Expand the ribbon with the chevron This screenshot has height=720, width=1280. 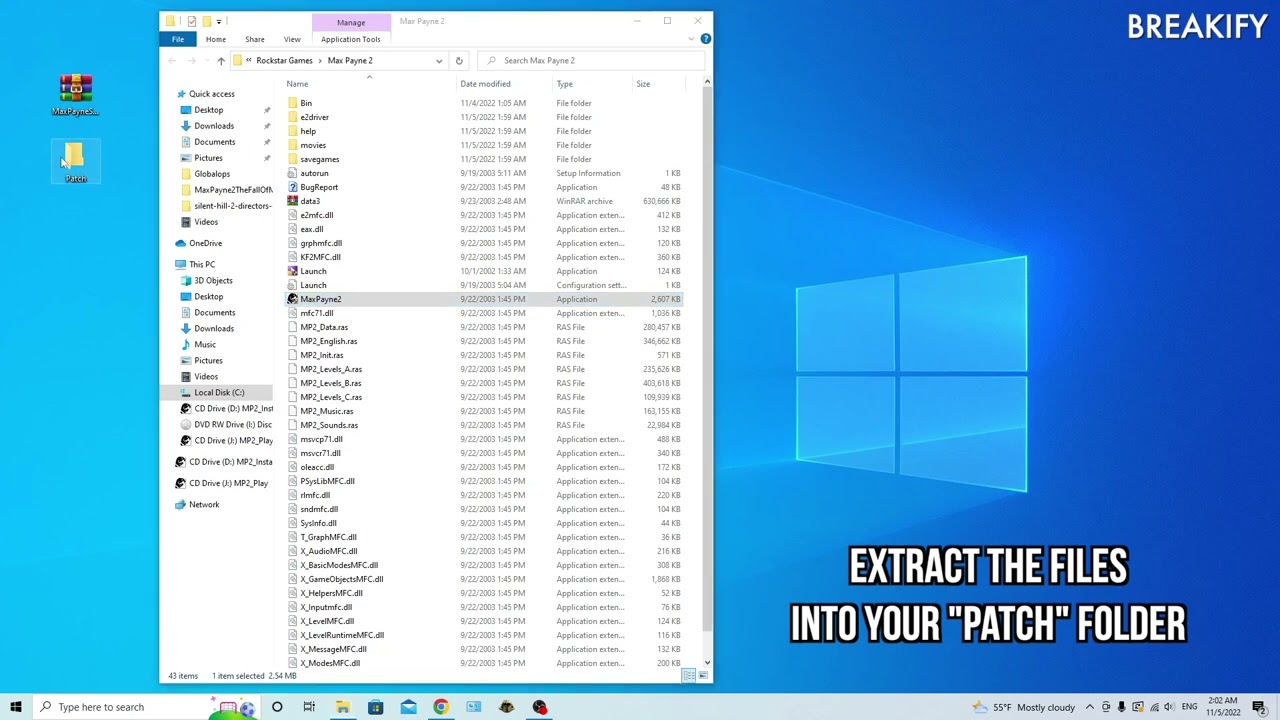point(691,39)
